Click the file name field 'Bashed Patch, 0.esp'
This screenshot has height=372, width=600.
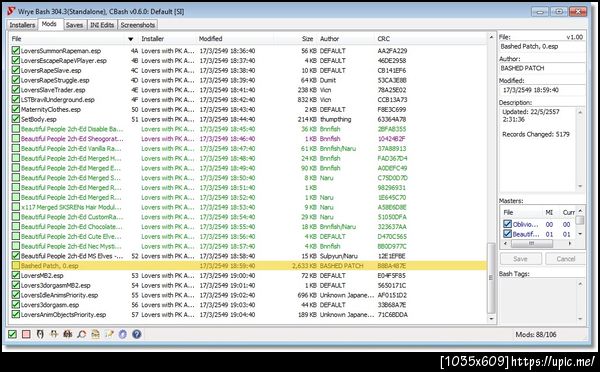542,46
